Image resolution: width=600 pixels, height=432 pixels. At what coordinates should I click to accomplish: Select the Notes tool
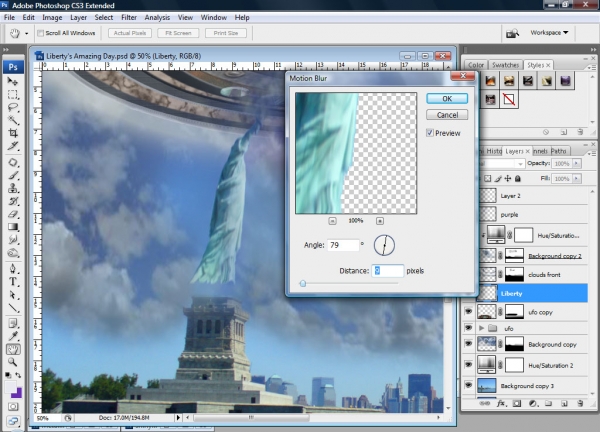13,324
